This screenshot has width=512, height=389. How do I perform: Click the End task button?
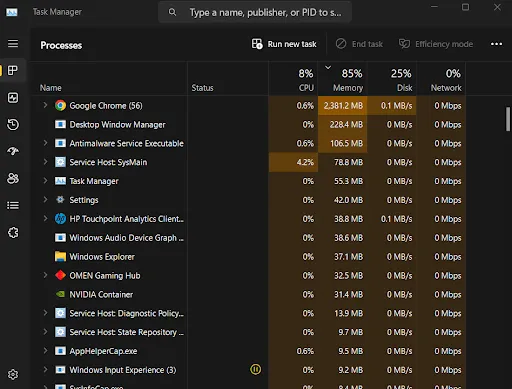coord(359,44)
